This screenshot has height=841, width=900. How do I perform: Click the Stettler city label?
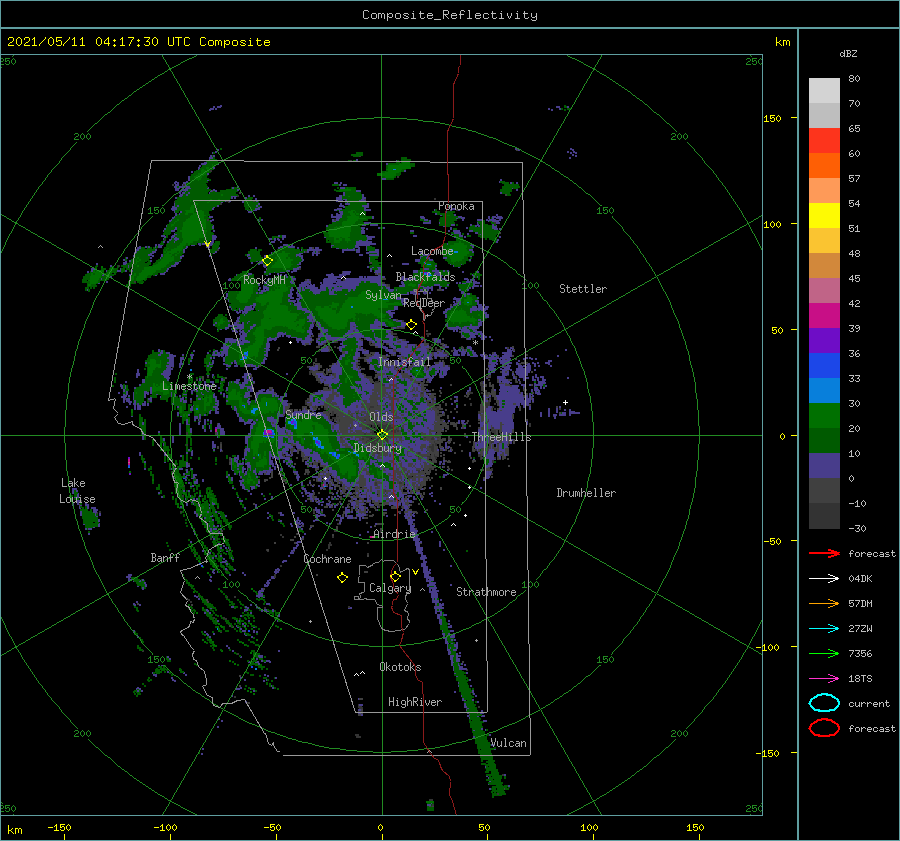[583, 289]
